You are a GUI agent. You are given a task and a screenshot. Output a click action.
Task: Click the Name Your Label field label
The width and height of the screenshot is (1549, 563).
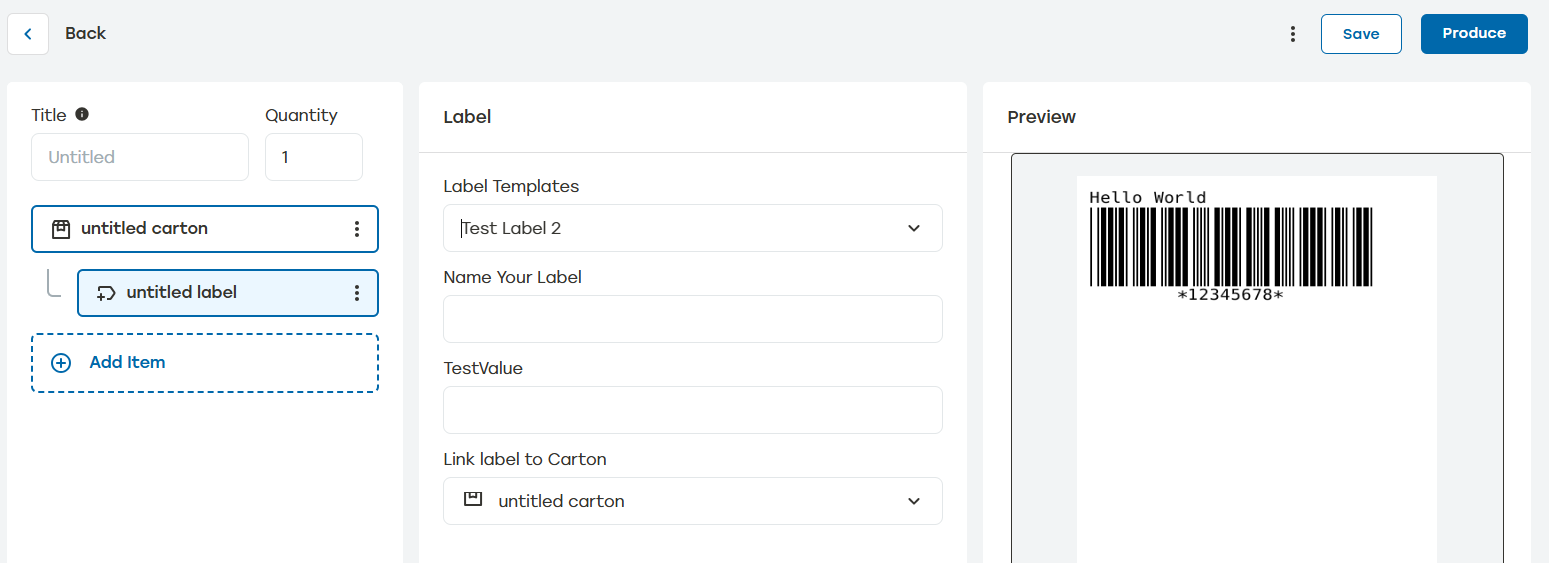(x=513, y=277)
